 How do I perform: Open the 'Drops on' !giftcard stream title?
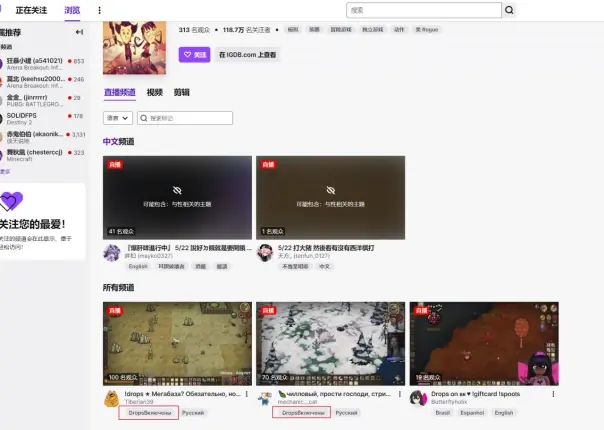pyautogui.click(x=476, y=394)
